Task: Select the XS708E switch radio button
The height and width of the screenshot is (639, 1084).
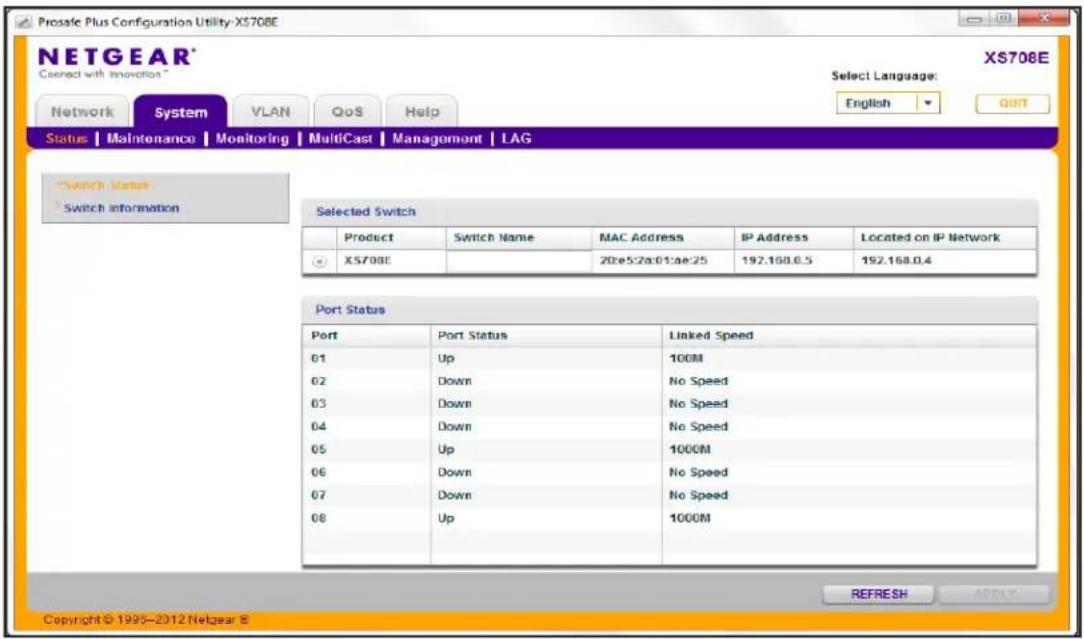Action: 319,262
